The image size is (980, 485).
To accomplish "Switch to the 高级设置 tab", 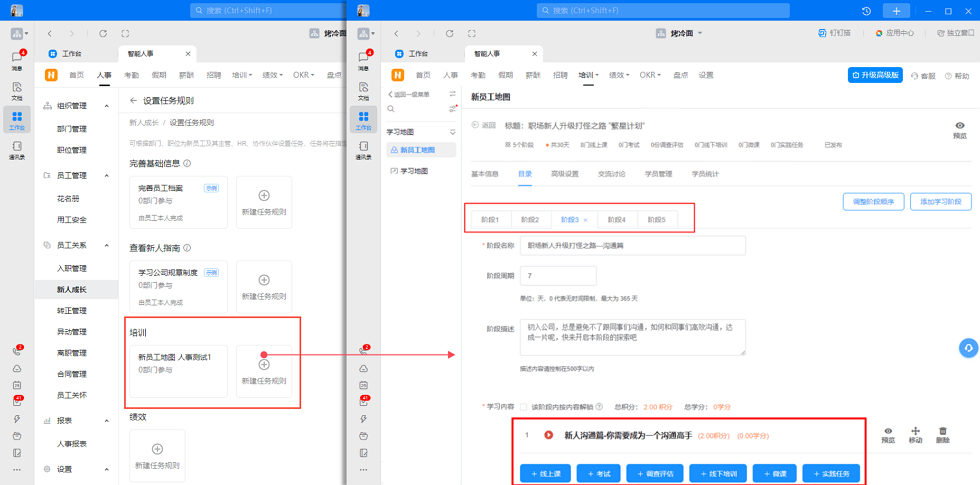I will (x=564, y=174).
